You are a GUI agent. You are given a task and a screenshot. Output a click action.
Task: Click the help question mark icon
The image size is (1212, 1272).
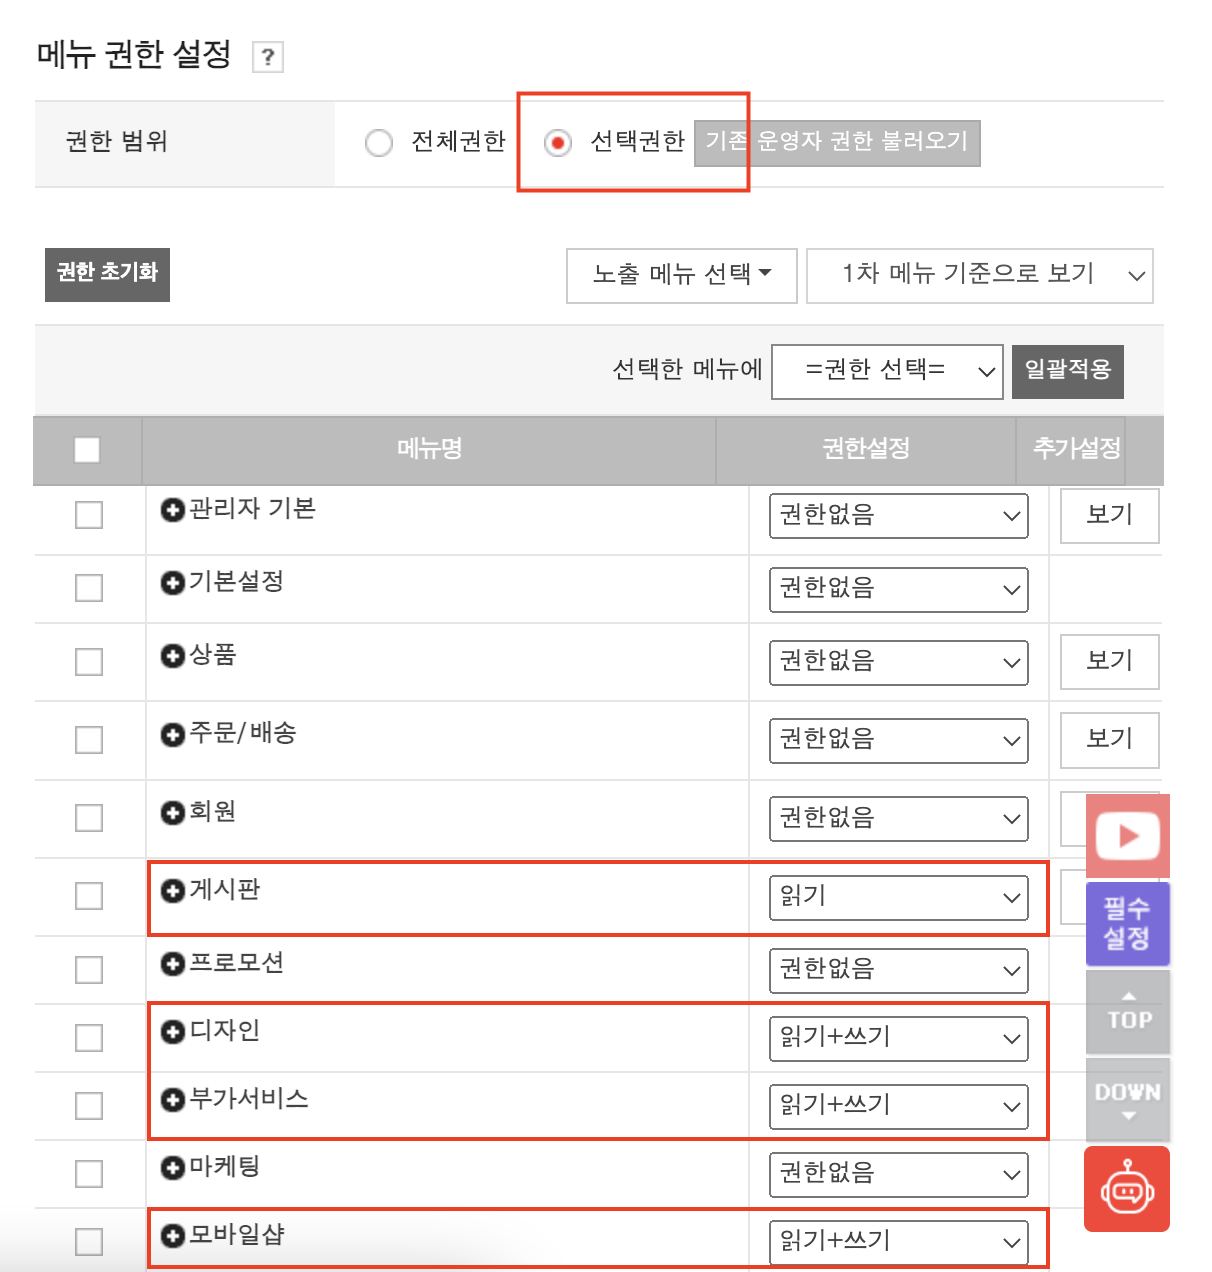point(267,57)
